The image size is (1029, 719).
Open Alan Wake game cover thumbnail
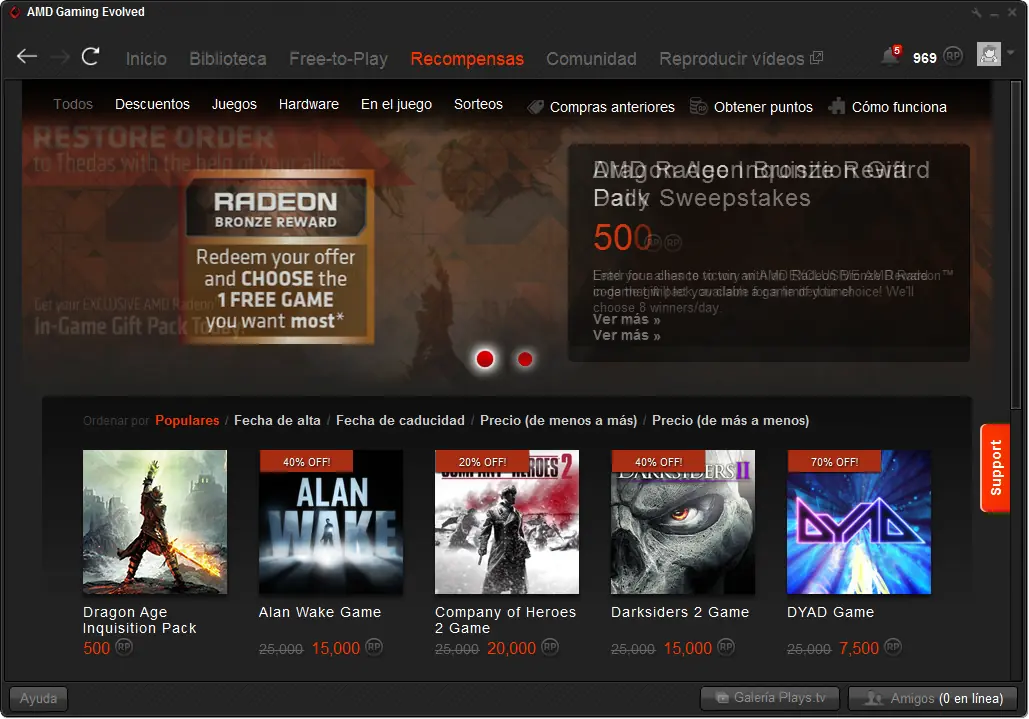pos(331,522)
